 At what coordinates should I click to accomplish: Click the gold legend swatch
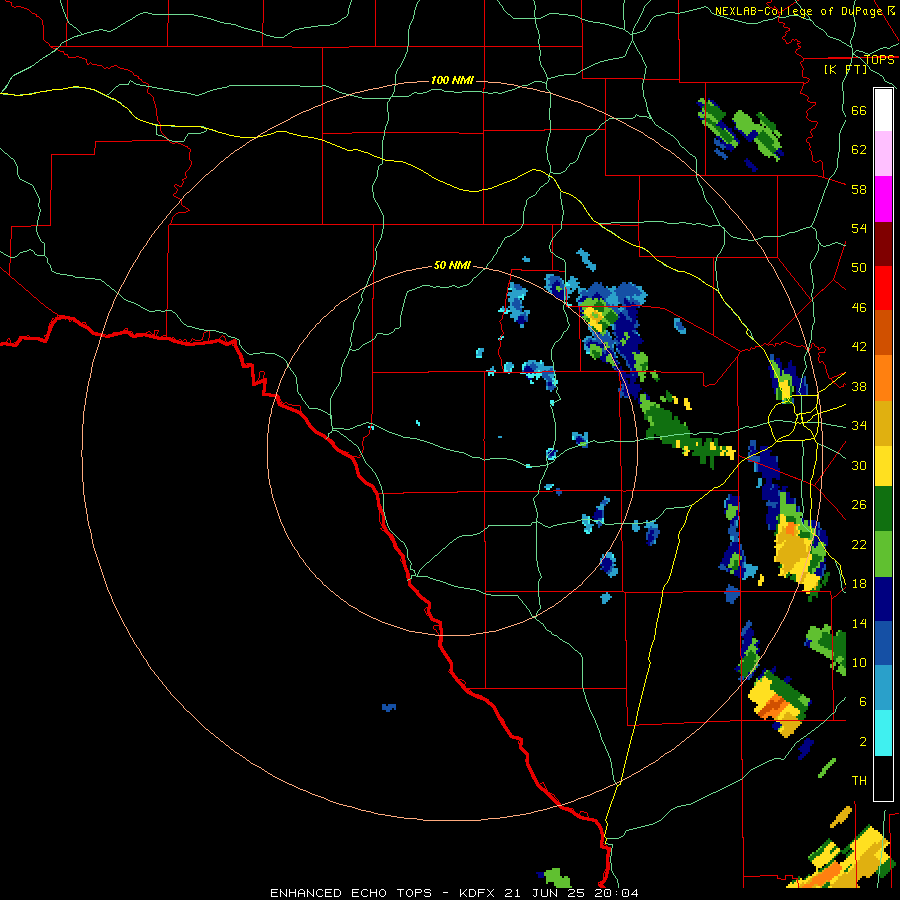click(883, 423)
